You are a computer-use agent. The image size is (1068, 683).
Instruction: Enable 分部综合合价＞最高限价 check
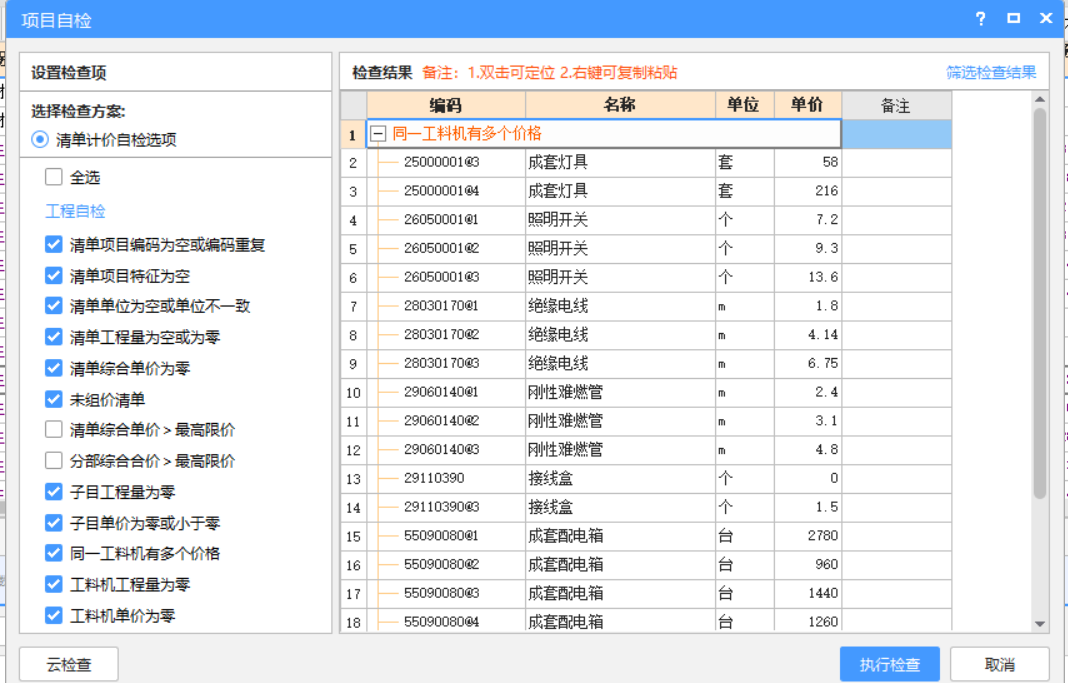coord(54,461)
